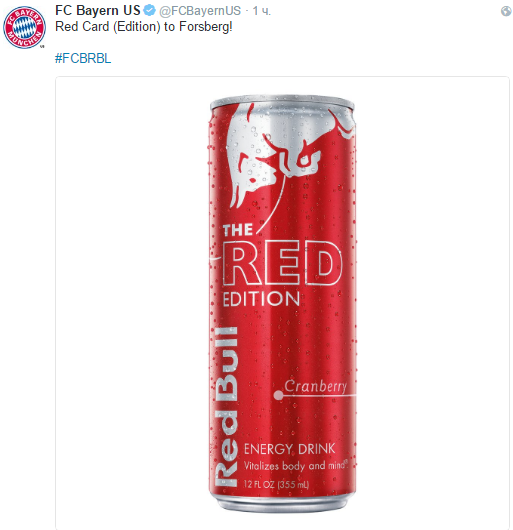The image size is (513, 530).
Task: Open the FC Bayern München avatar logo
Action: [x=24, y=27]
